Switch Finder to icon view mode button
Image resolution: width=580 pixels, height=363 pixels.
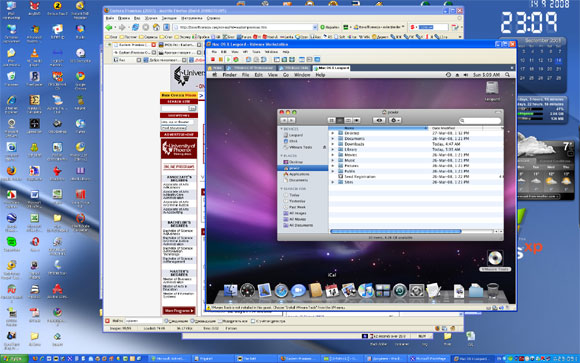coord(331,120)
